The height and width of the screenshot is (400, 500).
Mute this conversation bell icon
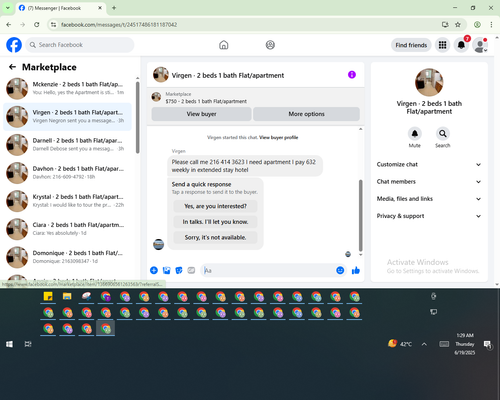point(415,134)
